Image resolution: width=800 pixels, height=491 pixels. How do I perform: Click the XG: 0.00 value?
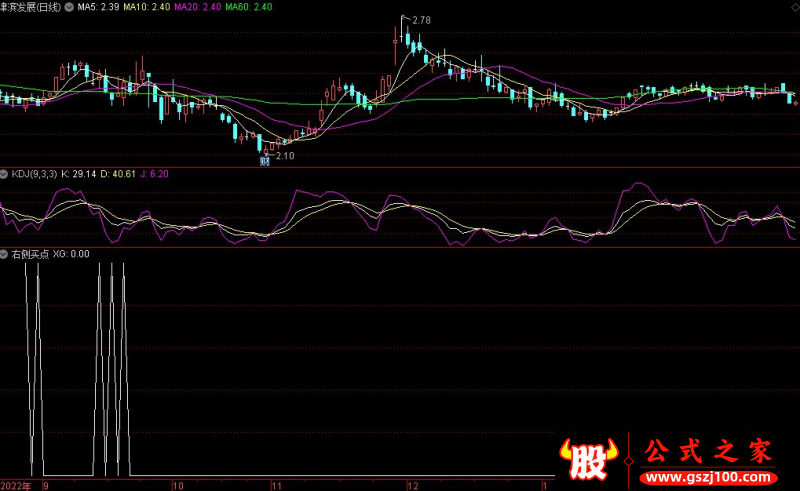click(71, 254)
